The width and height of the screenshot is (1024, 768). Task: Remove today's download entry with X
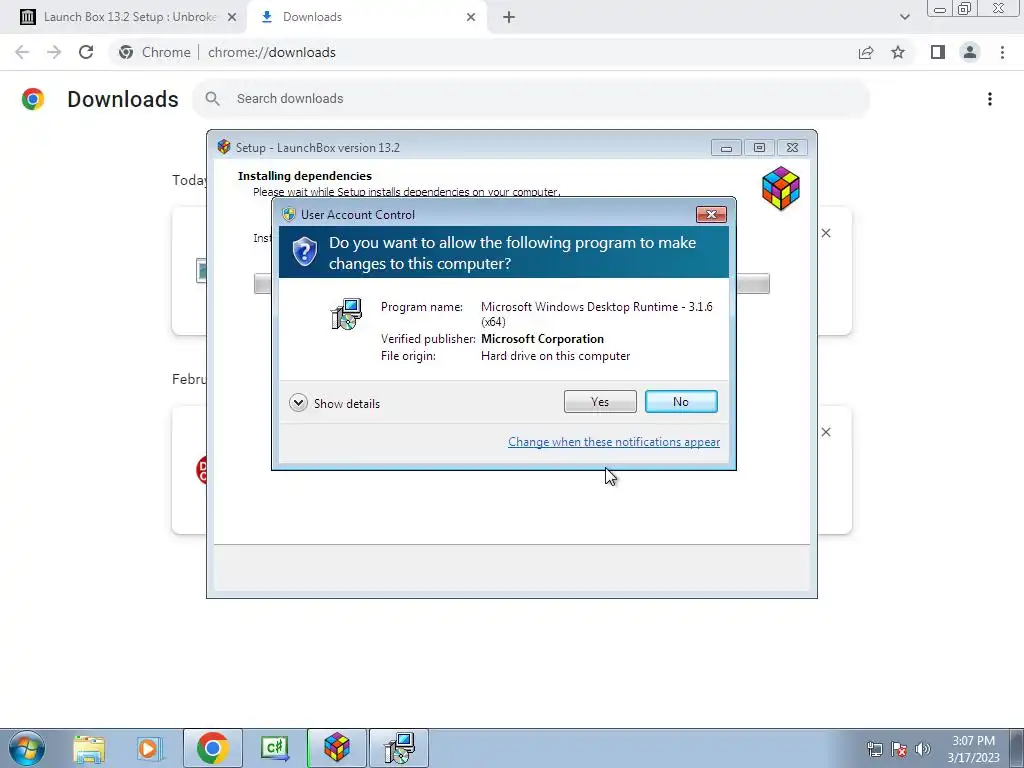point(825,233)
